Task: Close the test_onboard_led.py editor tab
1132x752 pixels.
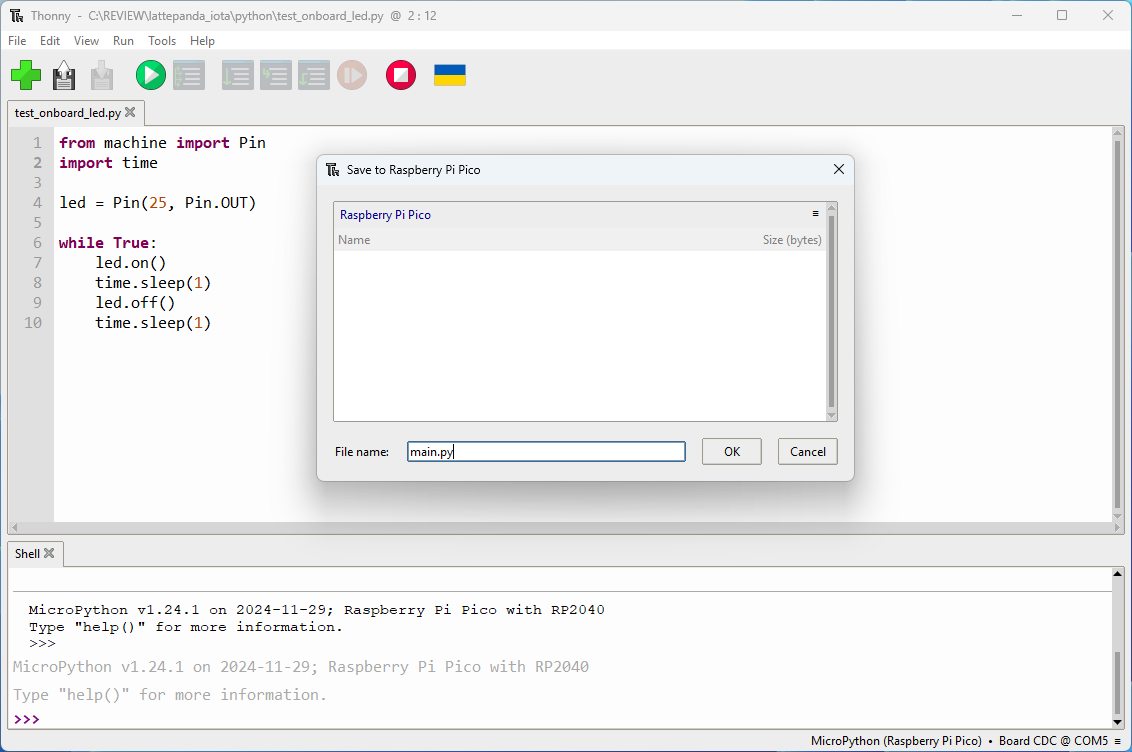Action: pos(130,113)
